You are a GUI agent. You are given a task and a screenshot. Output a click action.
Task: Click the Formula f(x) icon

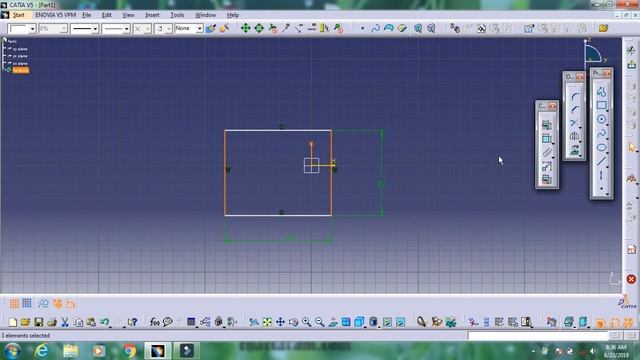[154, 322]
